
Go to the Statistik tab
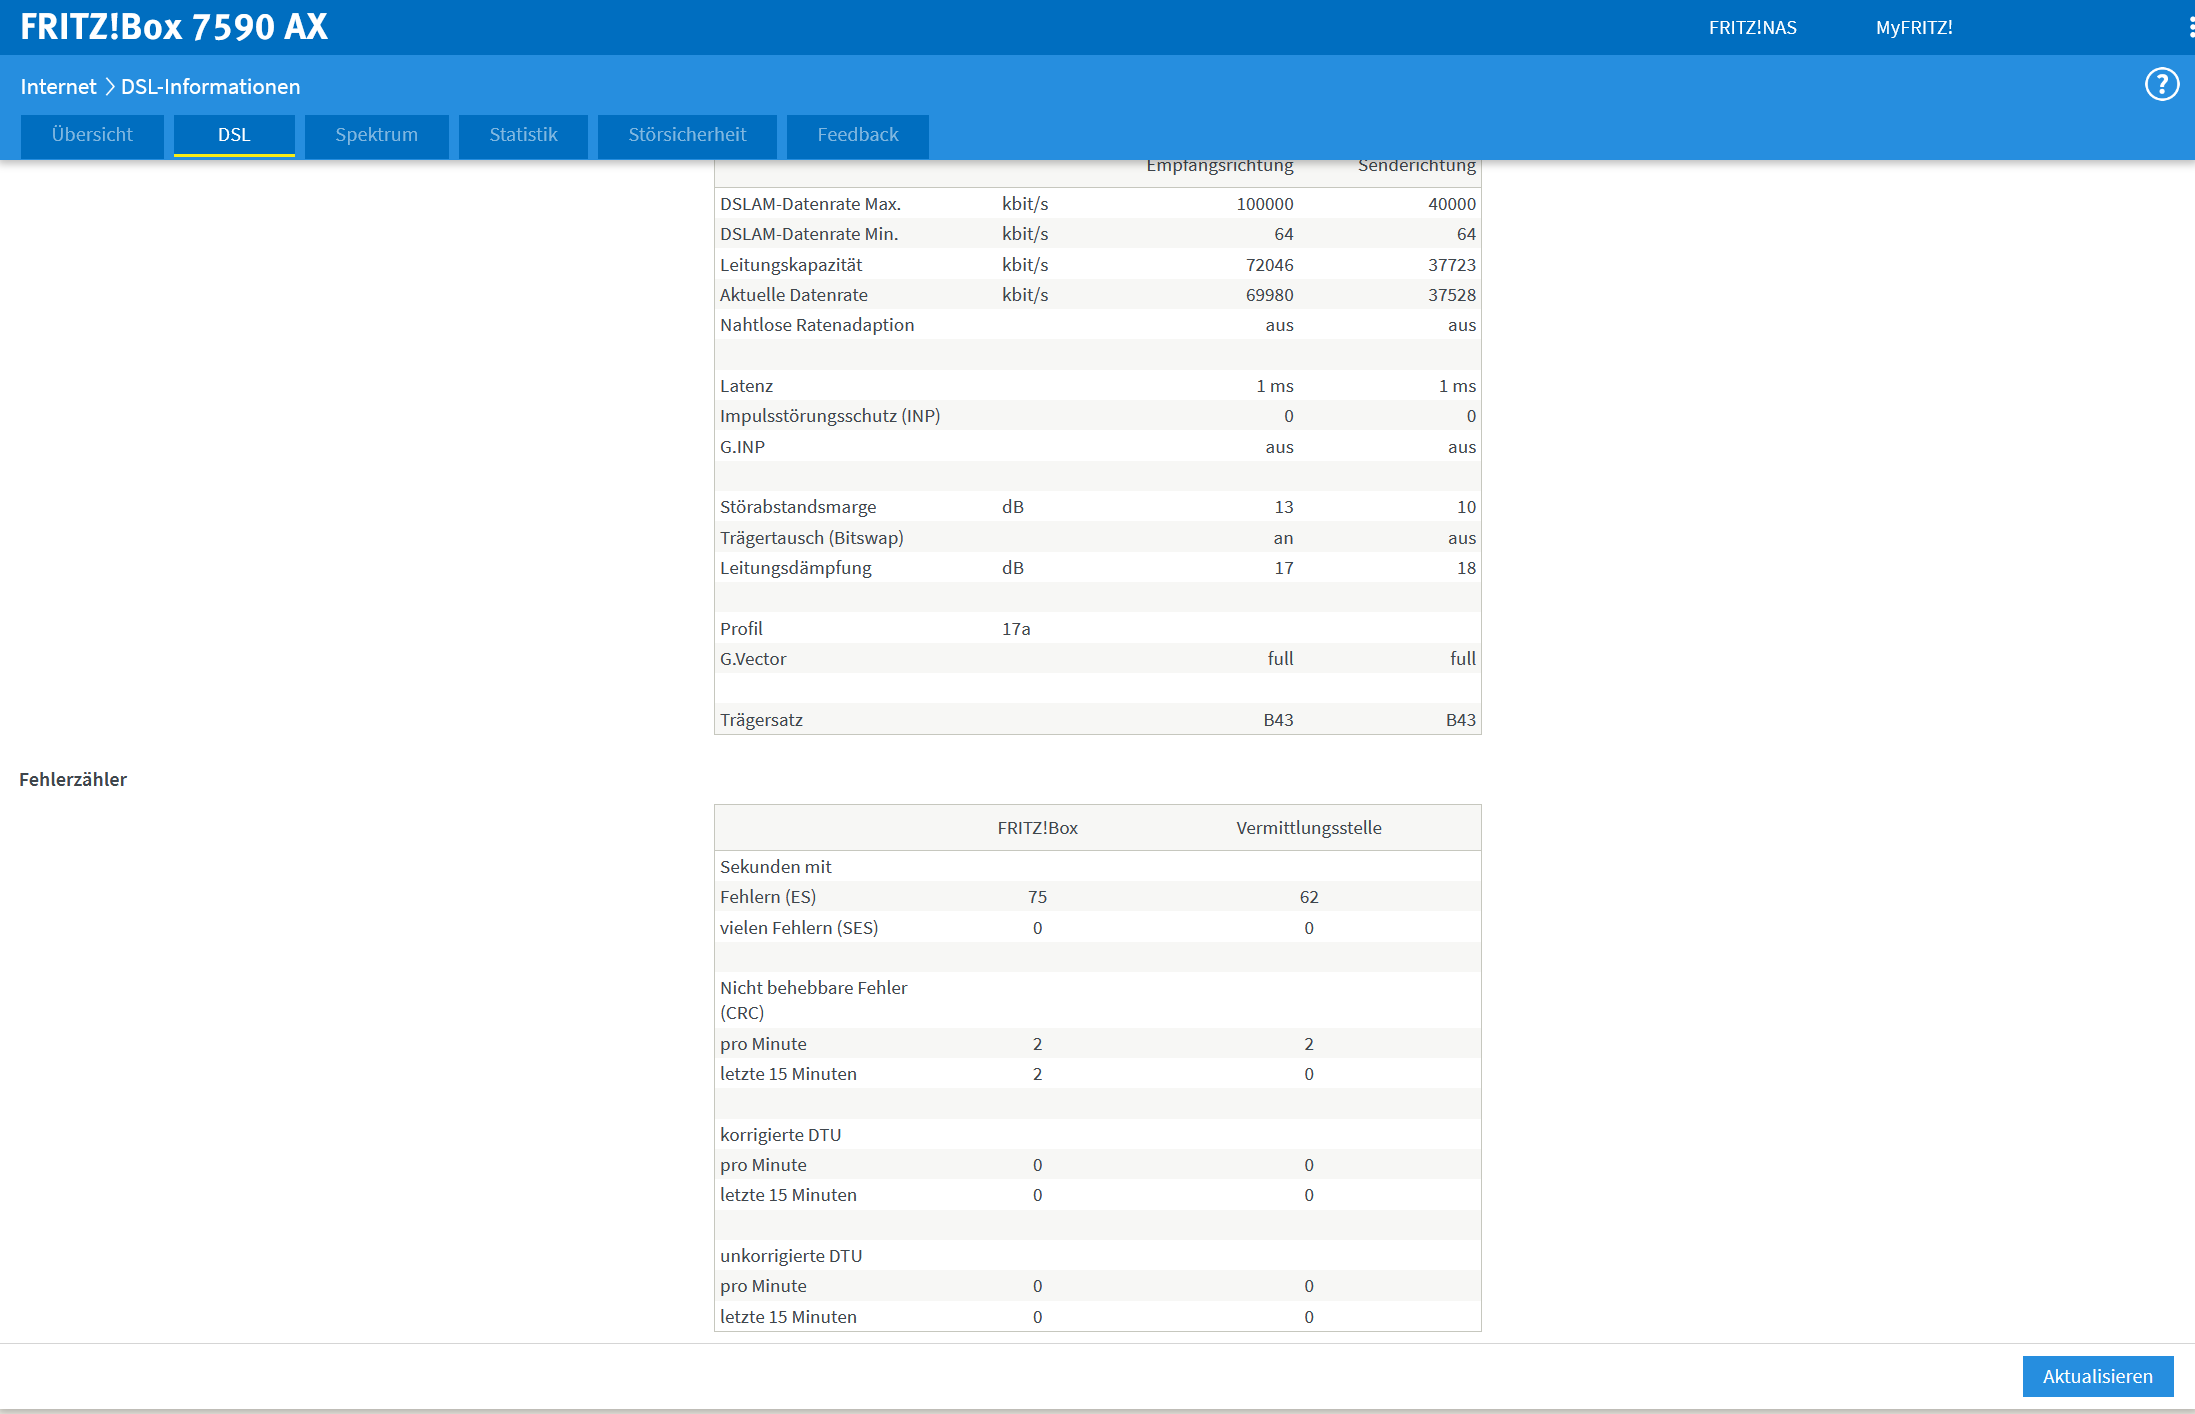(x=523, y=135)
